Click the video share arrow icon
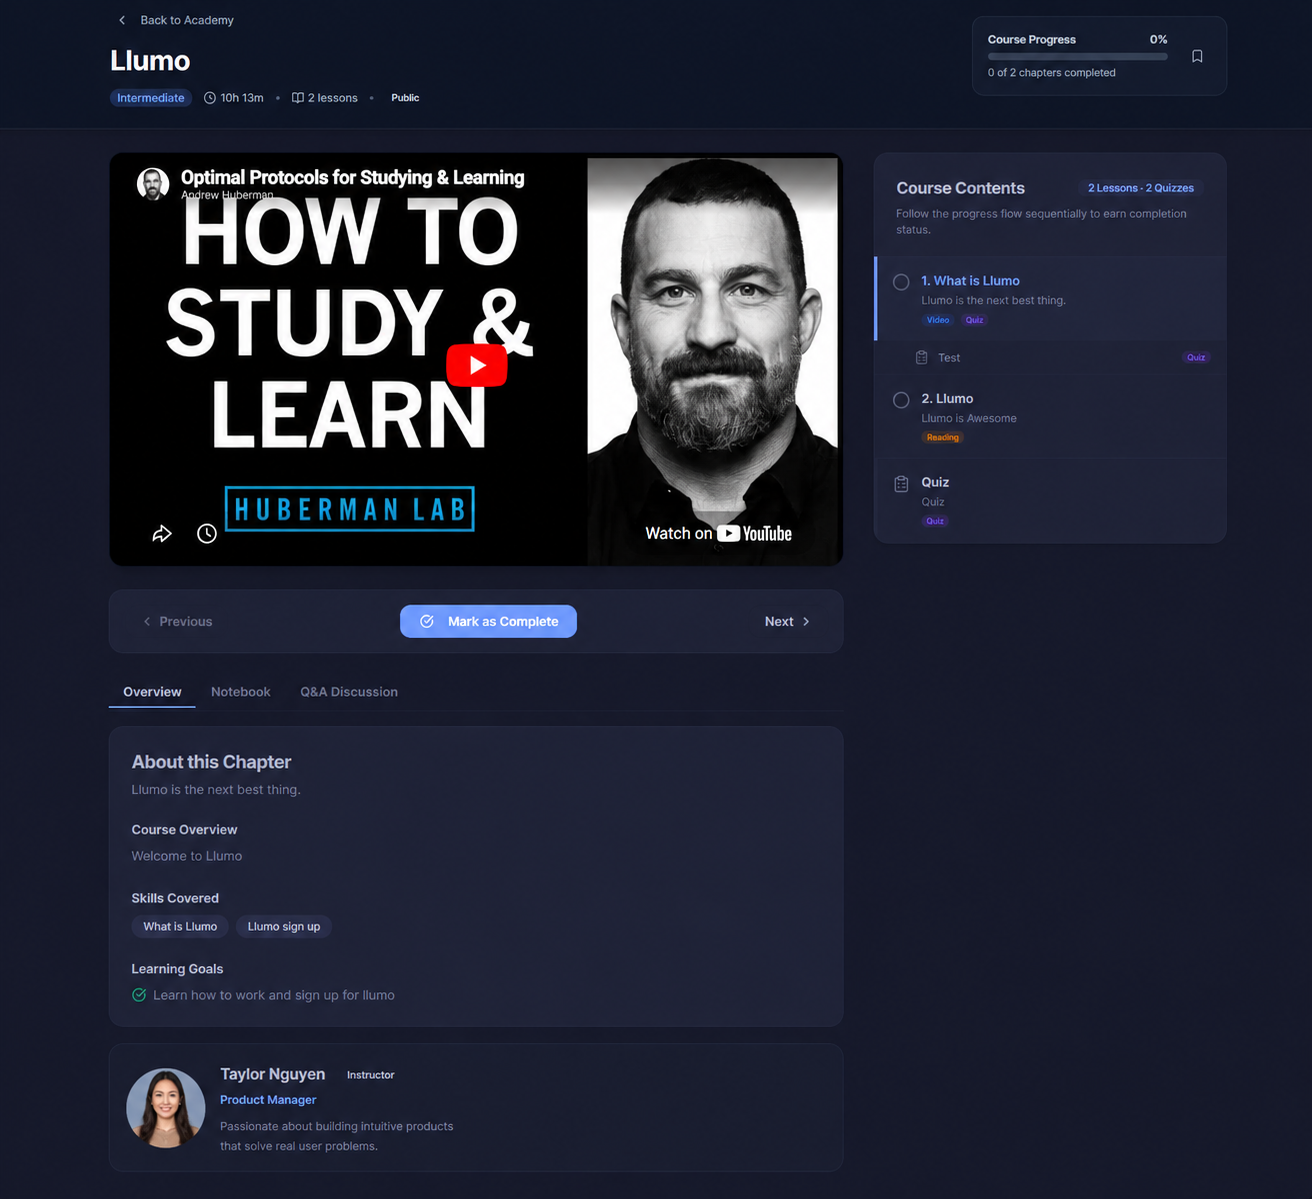1312x1199 pixels. (162, 534)
